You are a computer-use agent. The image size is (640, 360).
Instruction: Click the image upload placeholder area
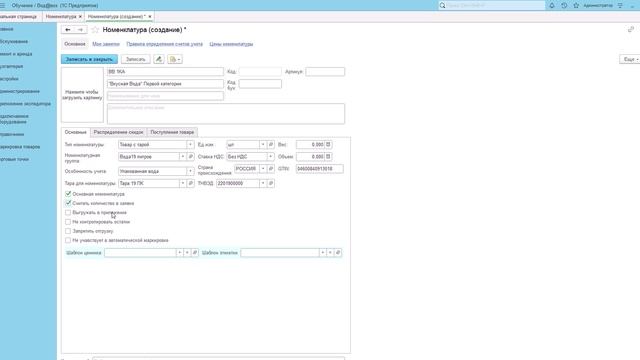(82, 95)
